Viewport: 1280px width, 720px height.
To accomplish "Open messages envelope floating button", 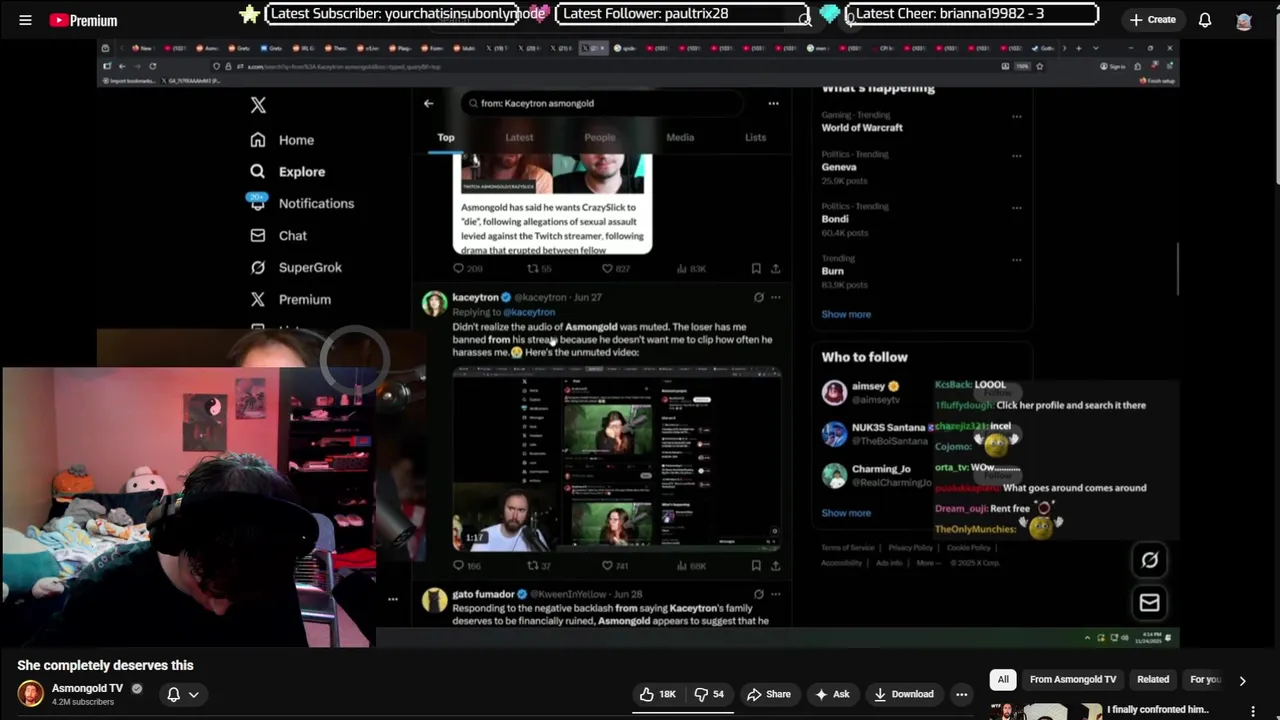I will coord(1149,602).
